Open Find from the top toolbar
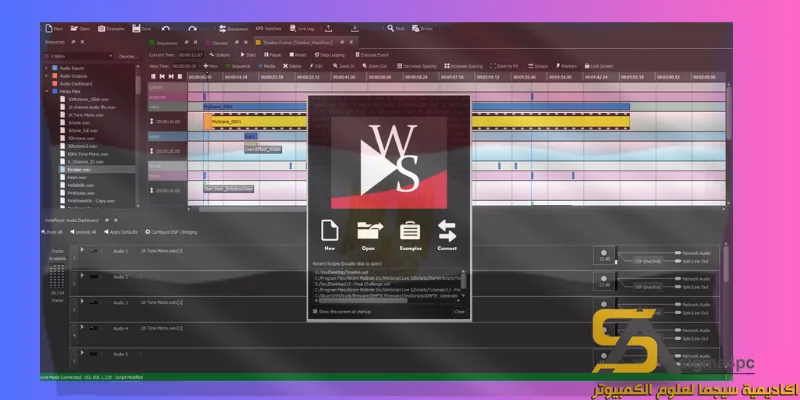 point(395,29)
